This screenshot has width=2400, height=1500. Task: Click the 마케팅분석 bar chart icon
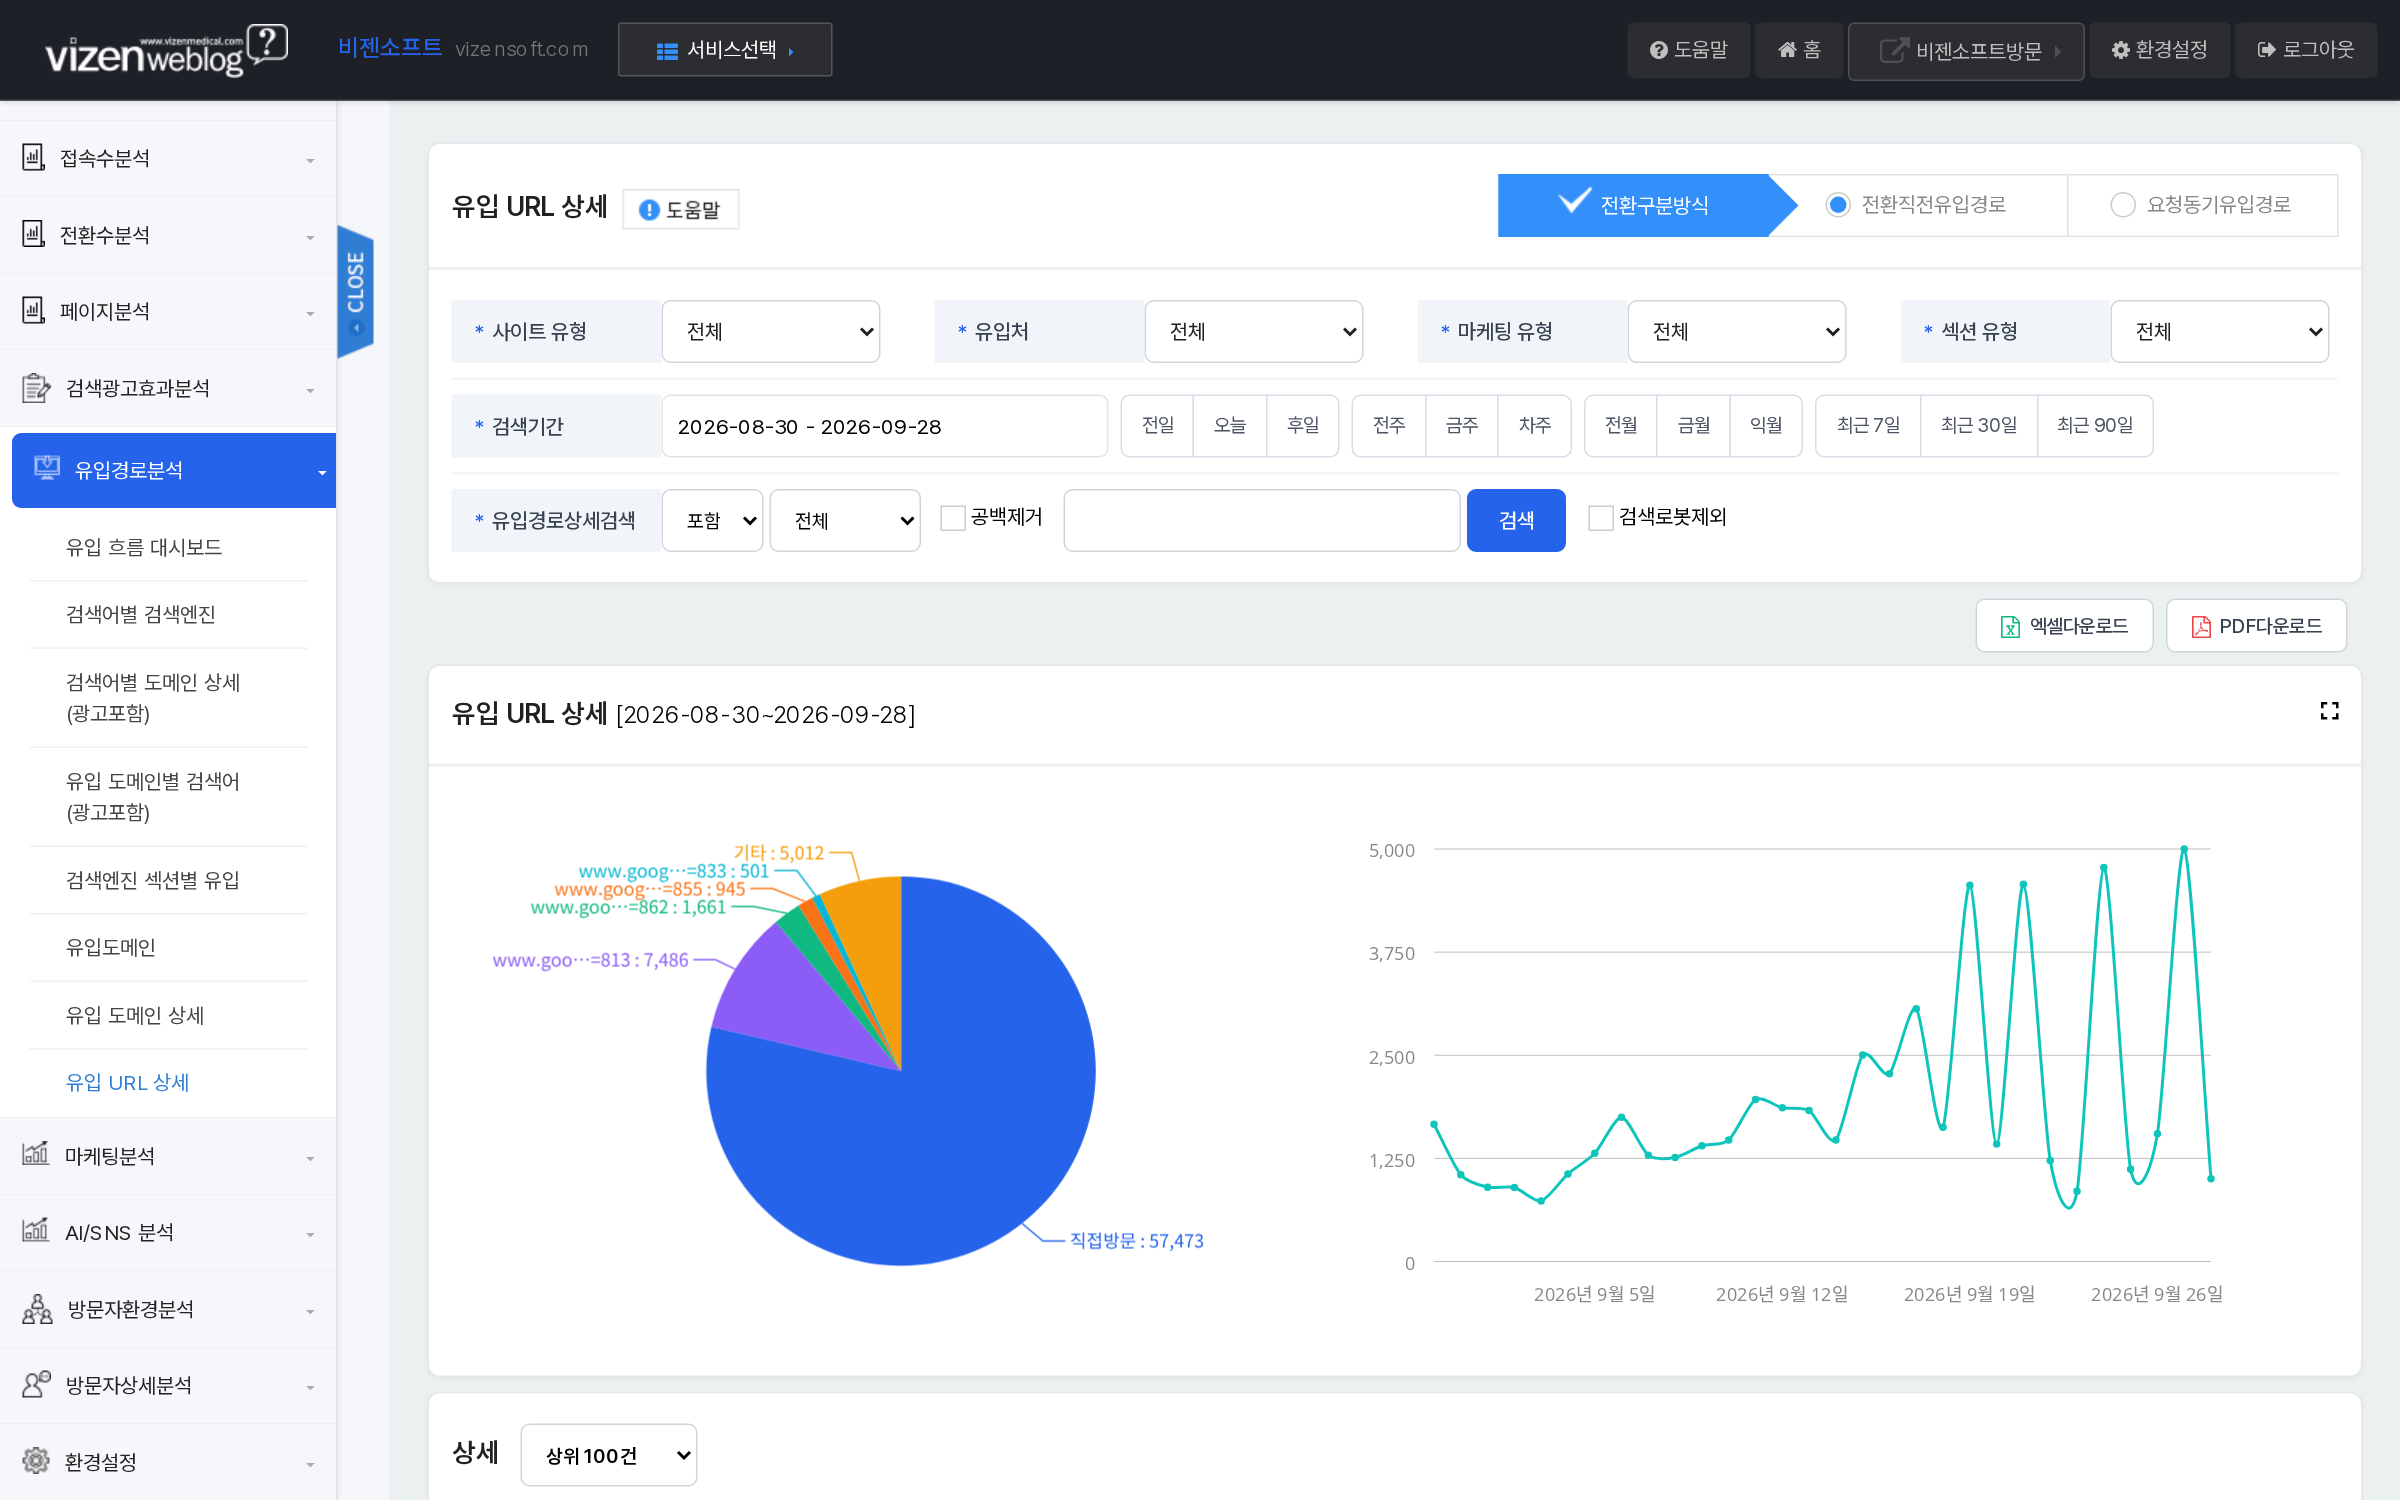[x=35, y=1154]
